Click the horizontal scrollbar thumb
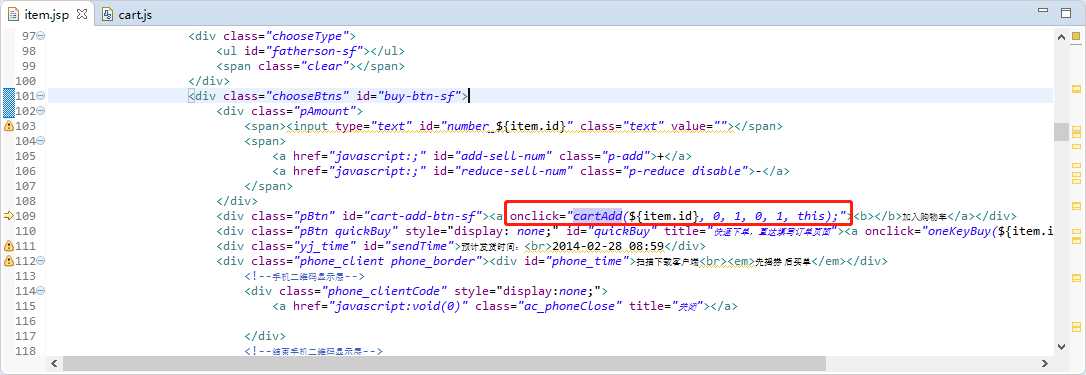Image resolution: width=1086 pixels, height=375 pixels. 444,363
